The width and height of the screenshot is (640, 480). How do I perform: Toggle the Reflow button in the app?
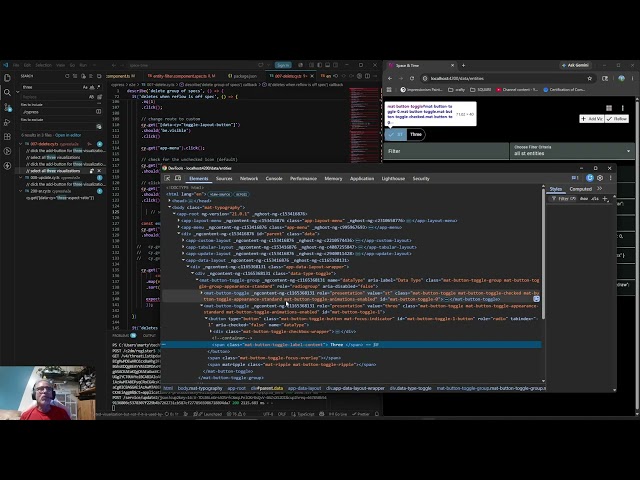617,119
